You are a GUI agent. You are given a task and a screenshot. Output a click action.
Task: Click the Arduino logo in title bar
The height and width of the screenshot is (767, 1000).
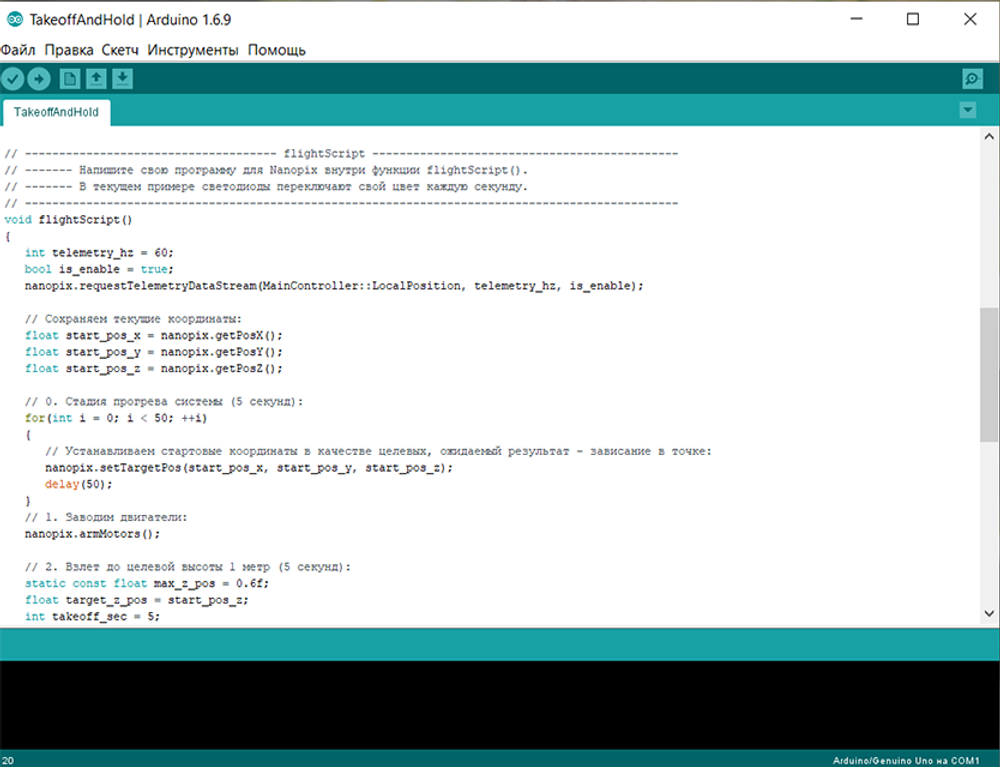(15, 19)
